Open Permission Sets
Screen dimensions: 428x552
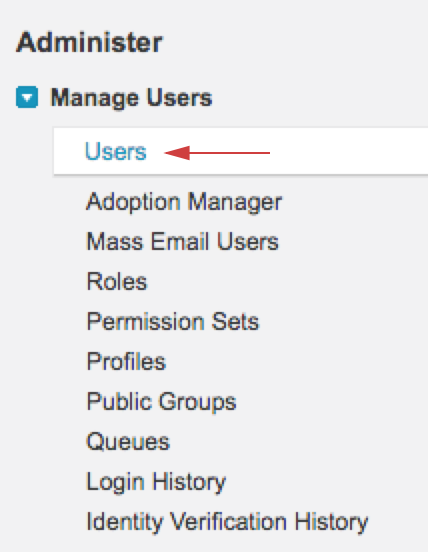pyautogui.click(x=173, y=322)
